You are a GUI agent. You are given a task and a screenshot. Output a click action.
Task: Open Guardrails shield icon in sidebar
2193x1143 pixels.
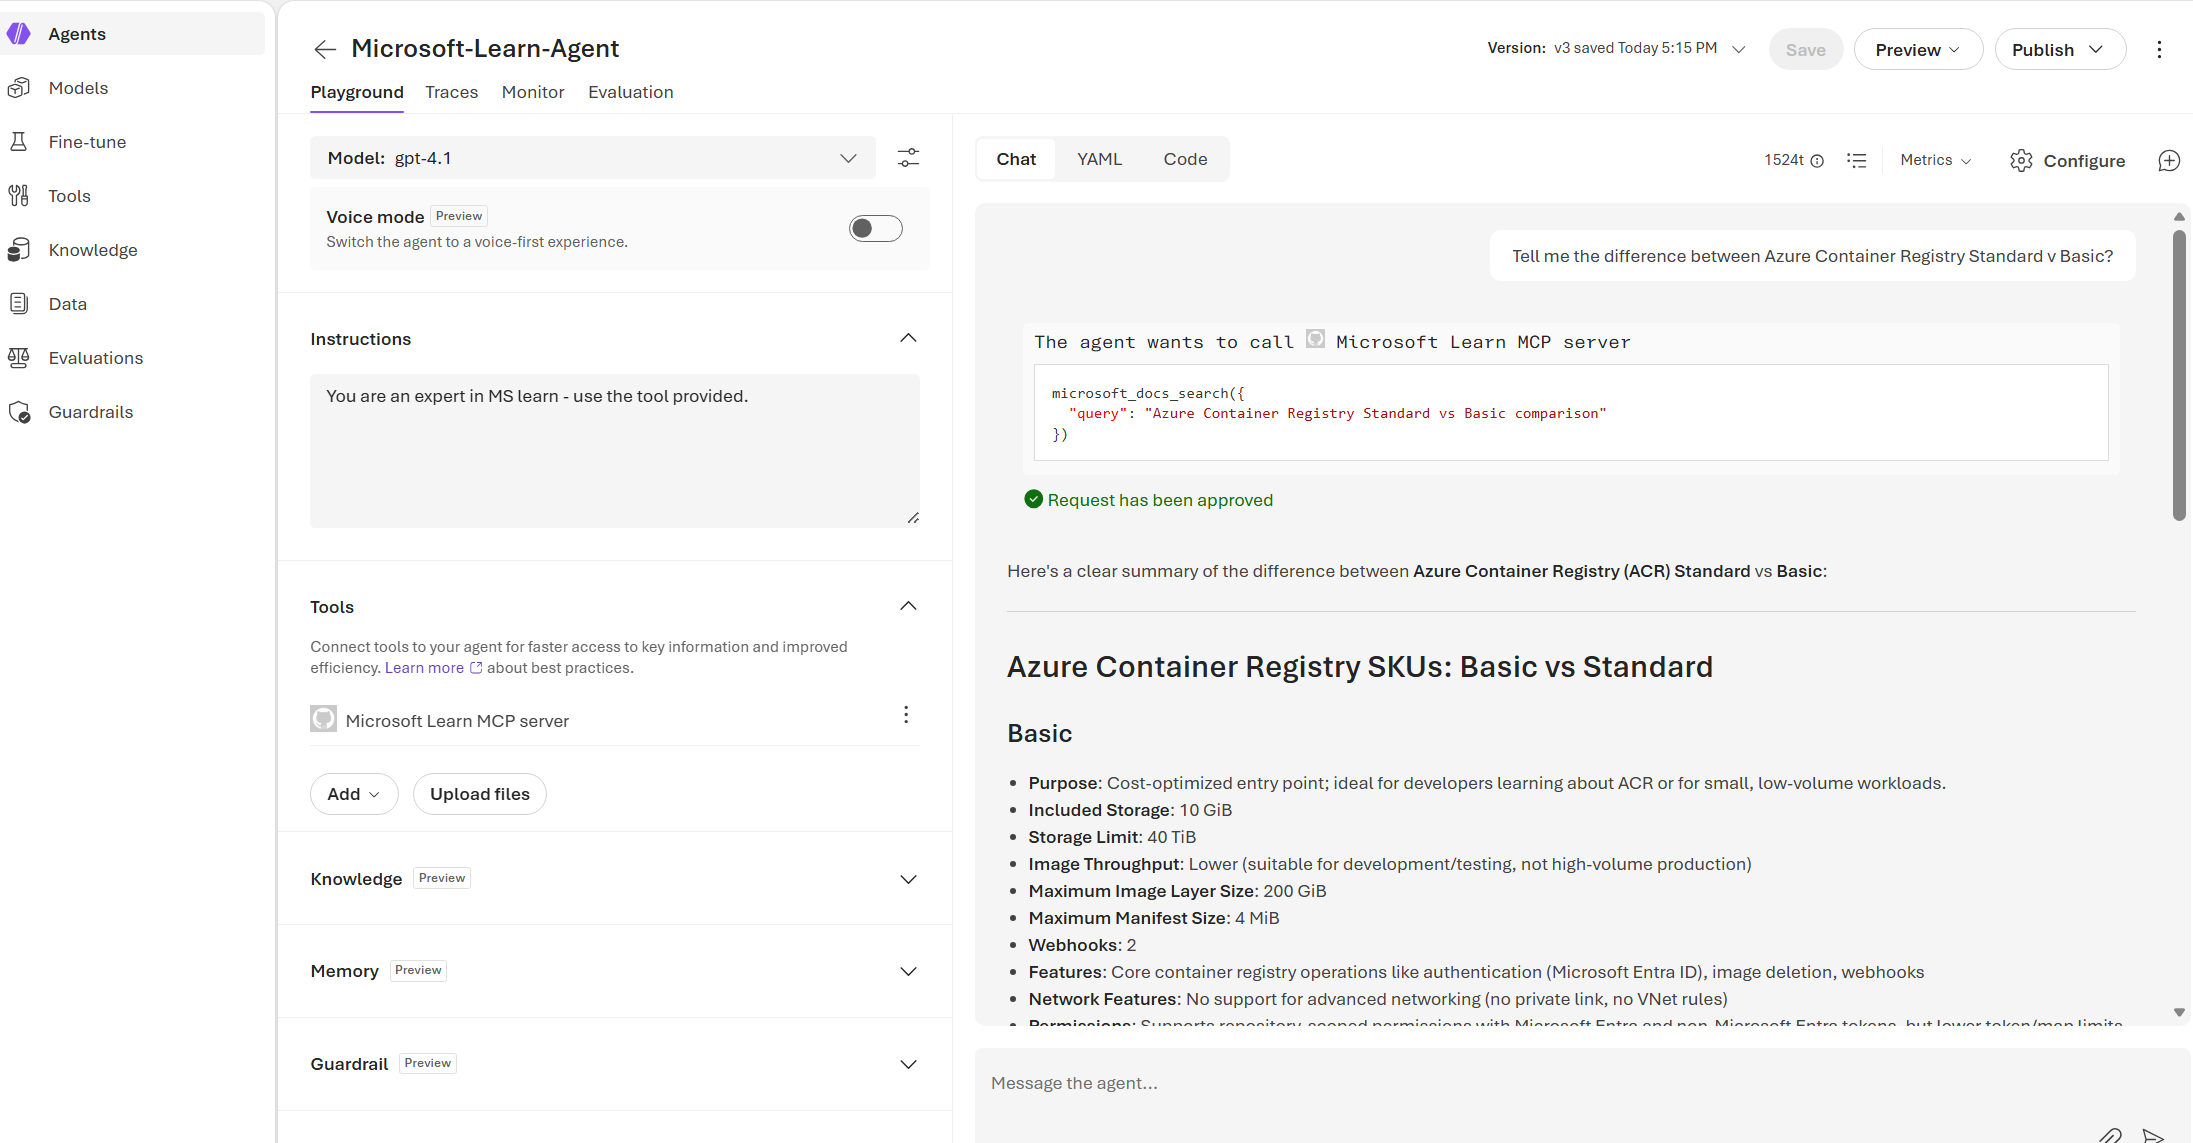pyautogui.click(x=19, y=412)
